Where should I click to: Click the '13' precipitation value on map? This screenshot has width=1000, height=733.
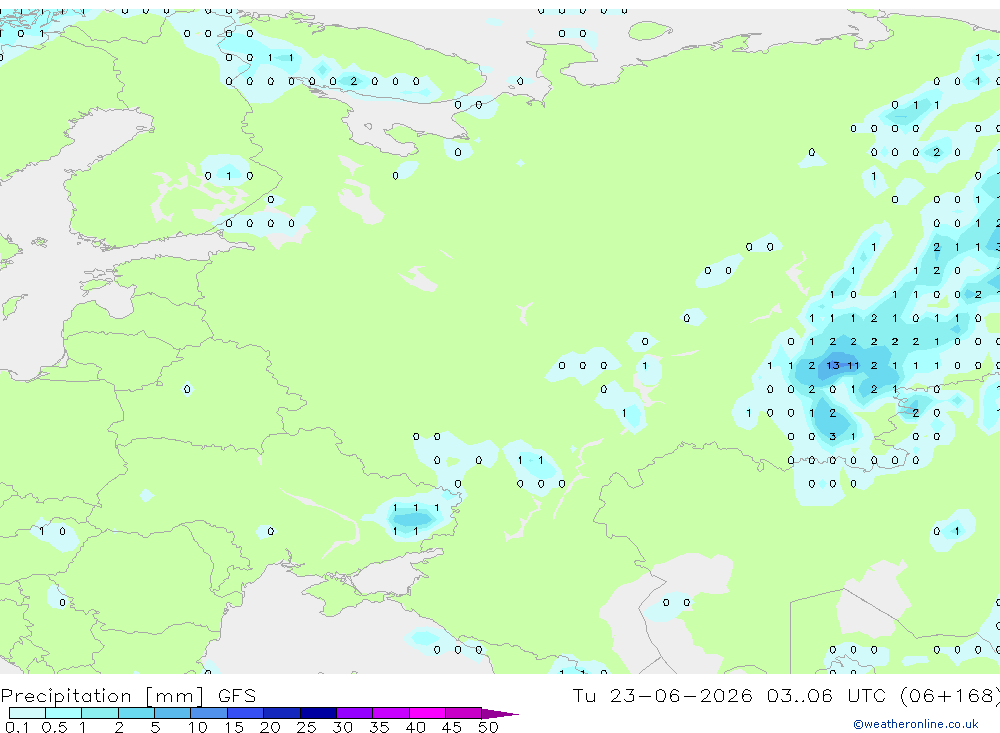point(833,366)
